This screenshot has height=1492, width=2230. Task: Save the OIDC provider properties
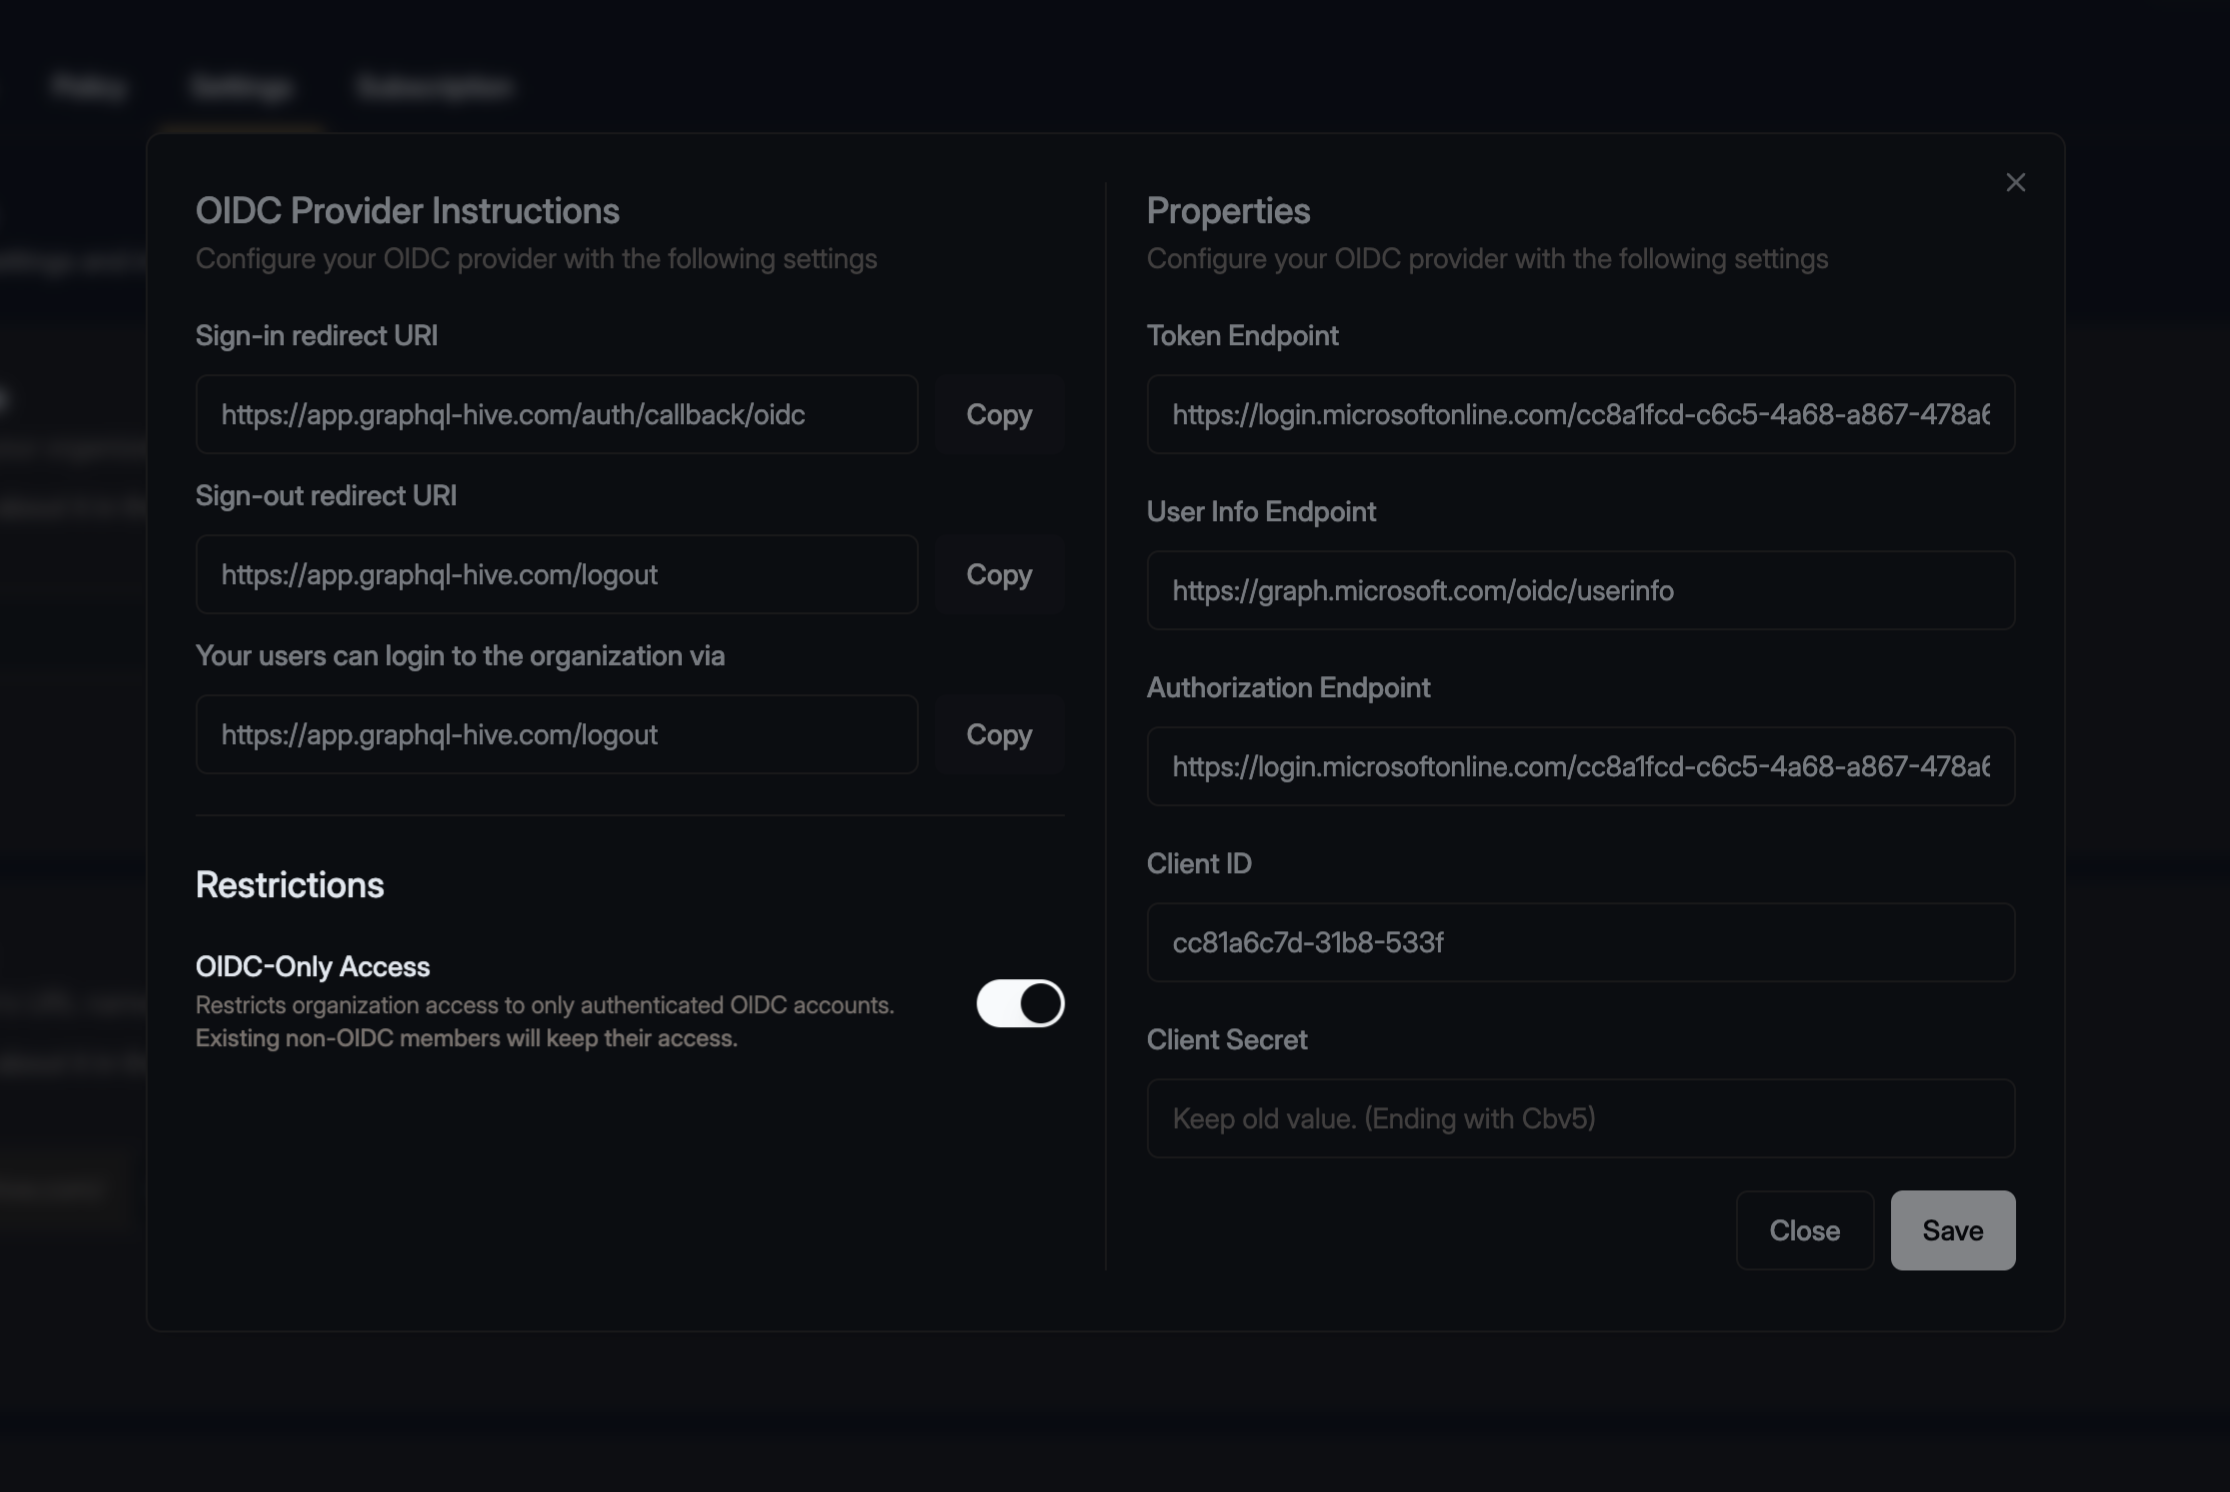point(1951,1230)
